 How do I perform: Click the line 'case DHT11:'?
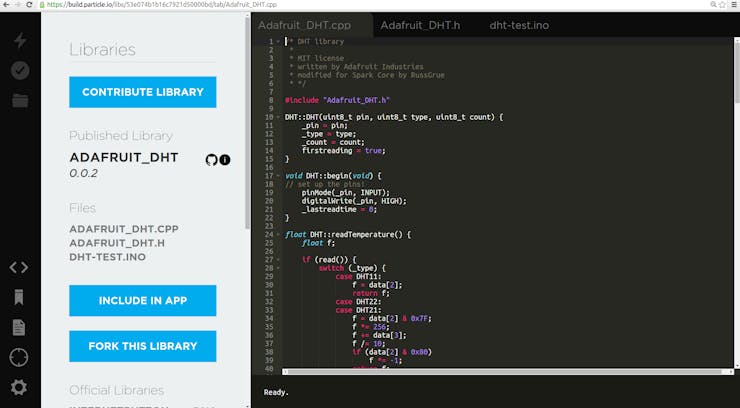[358, 276]
